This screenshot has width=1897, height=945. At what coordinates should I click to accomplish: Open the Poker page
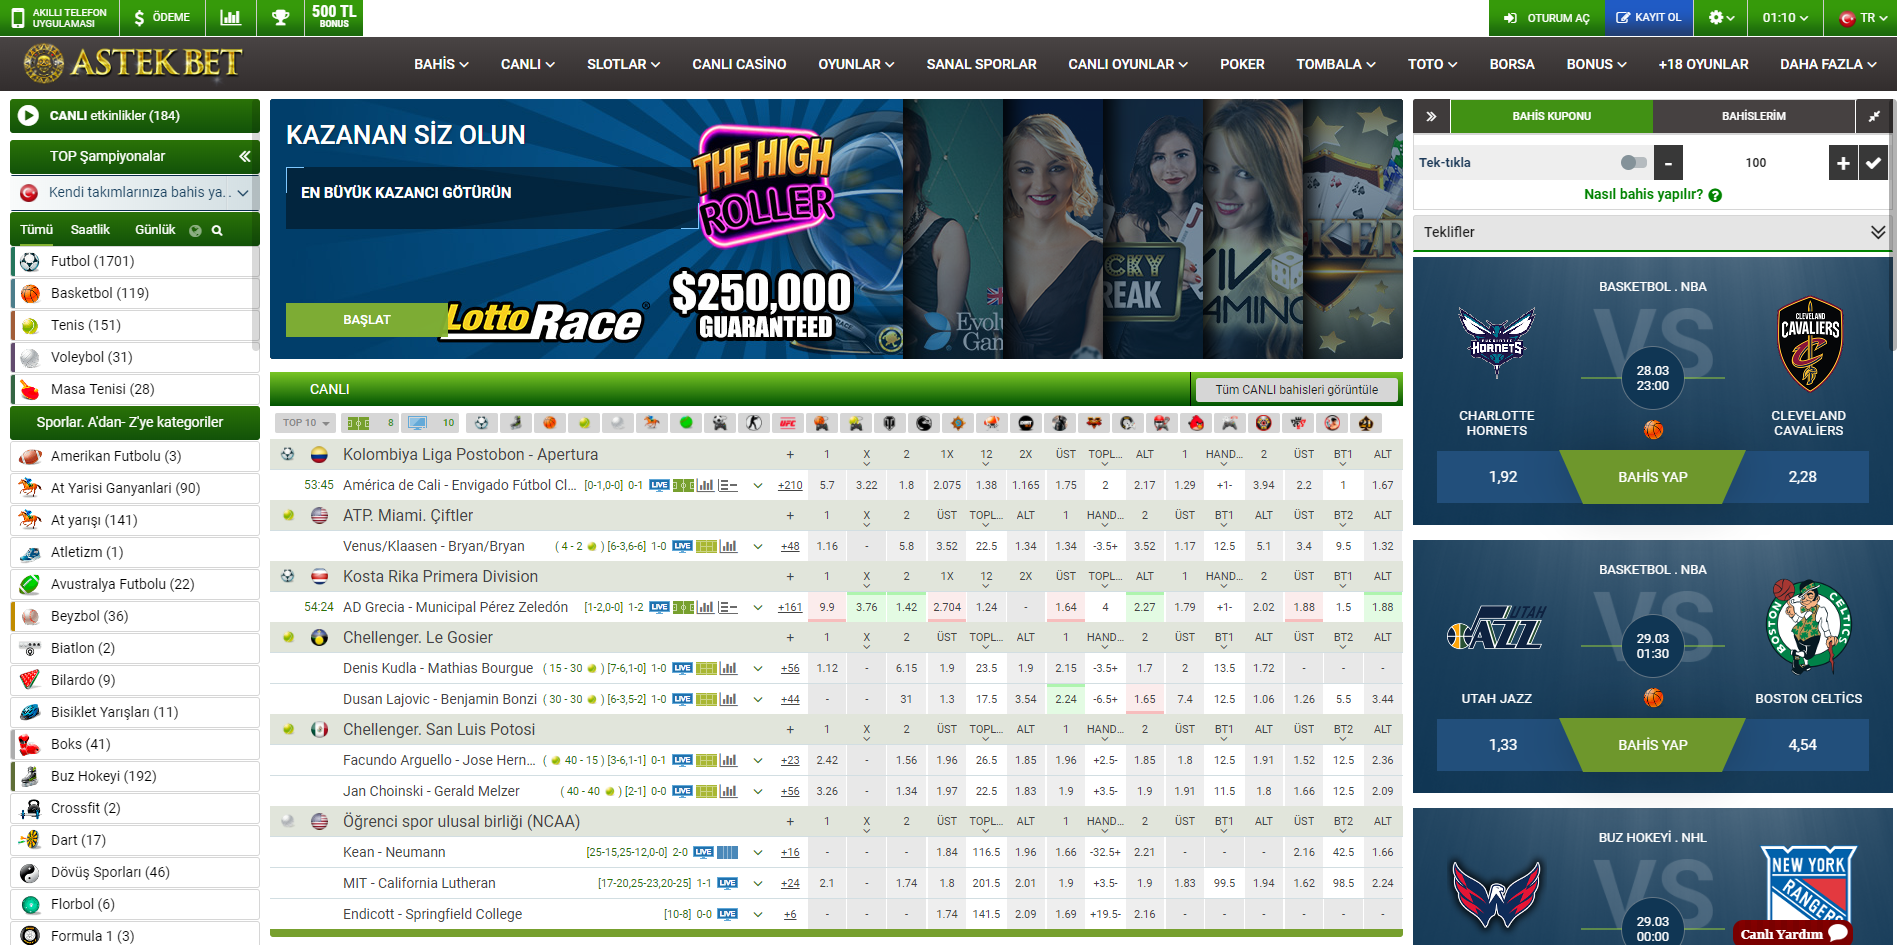point(1242,64)
